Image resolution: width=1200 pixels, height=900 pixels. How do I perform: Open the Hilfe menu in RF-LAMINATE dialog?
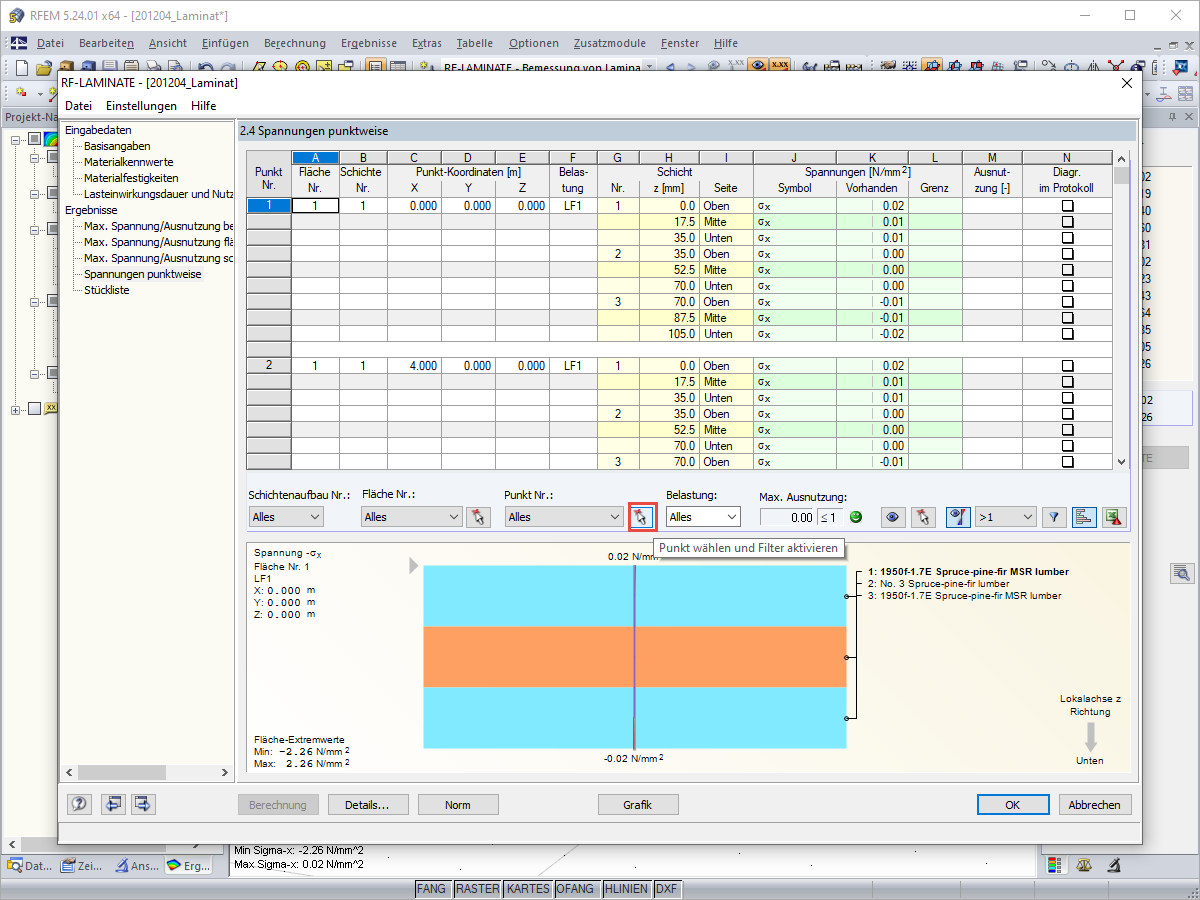point(203,106)
